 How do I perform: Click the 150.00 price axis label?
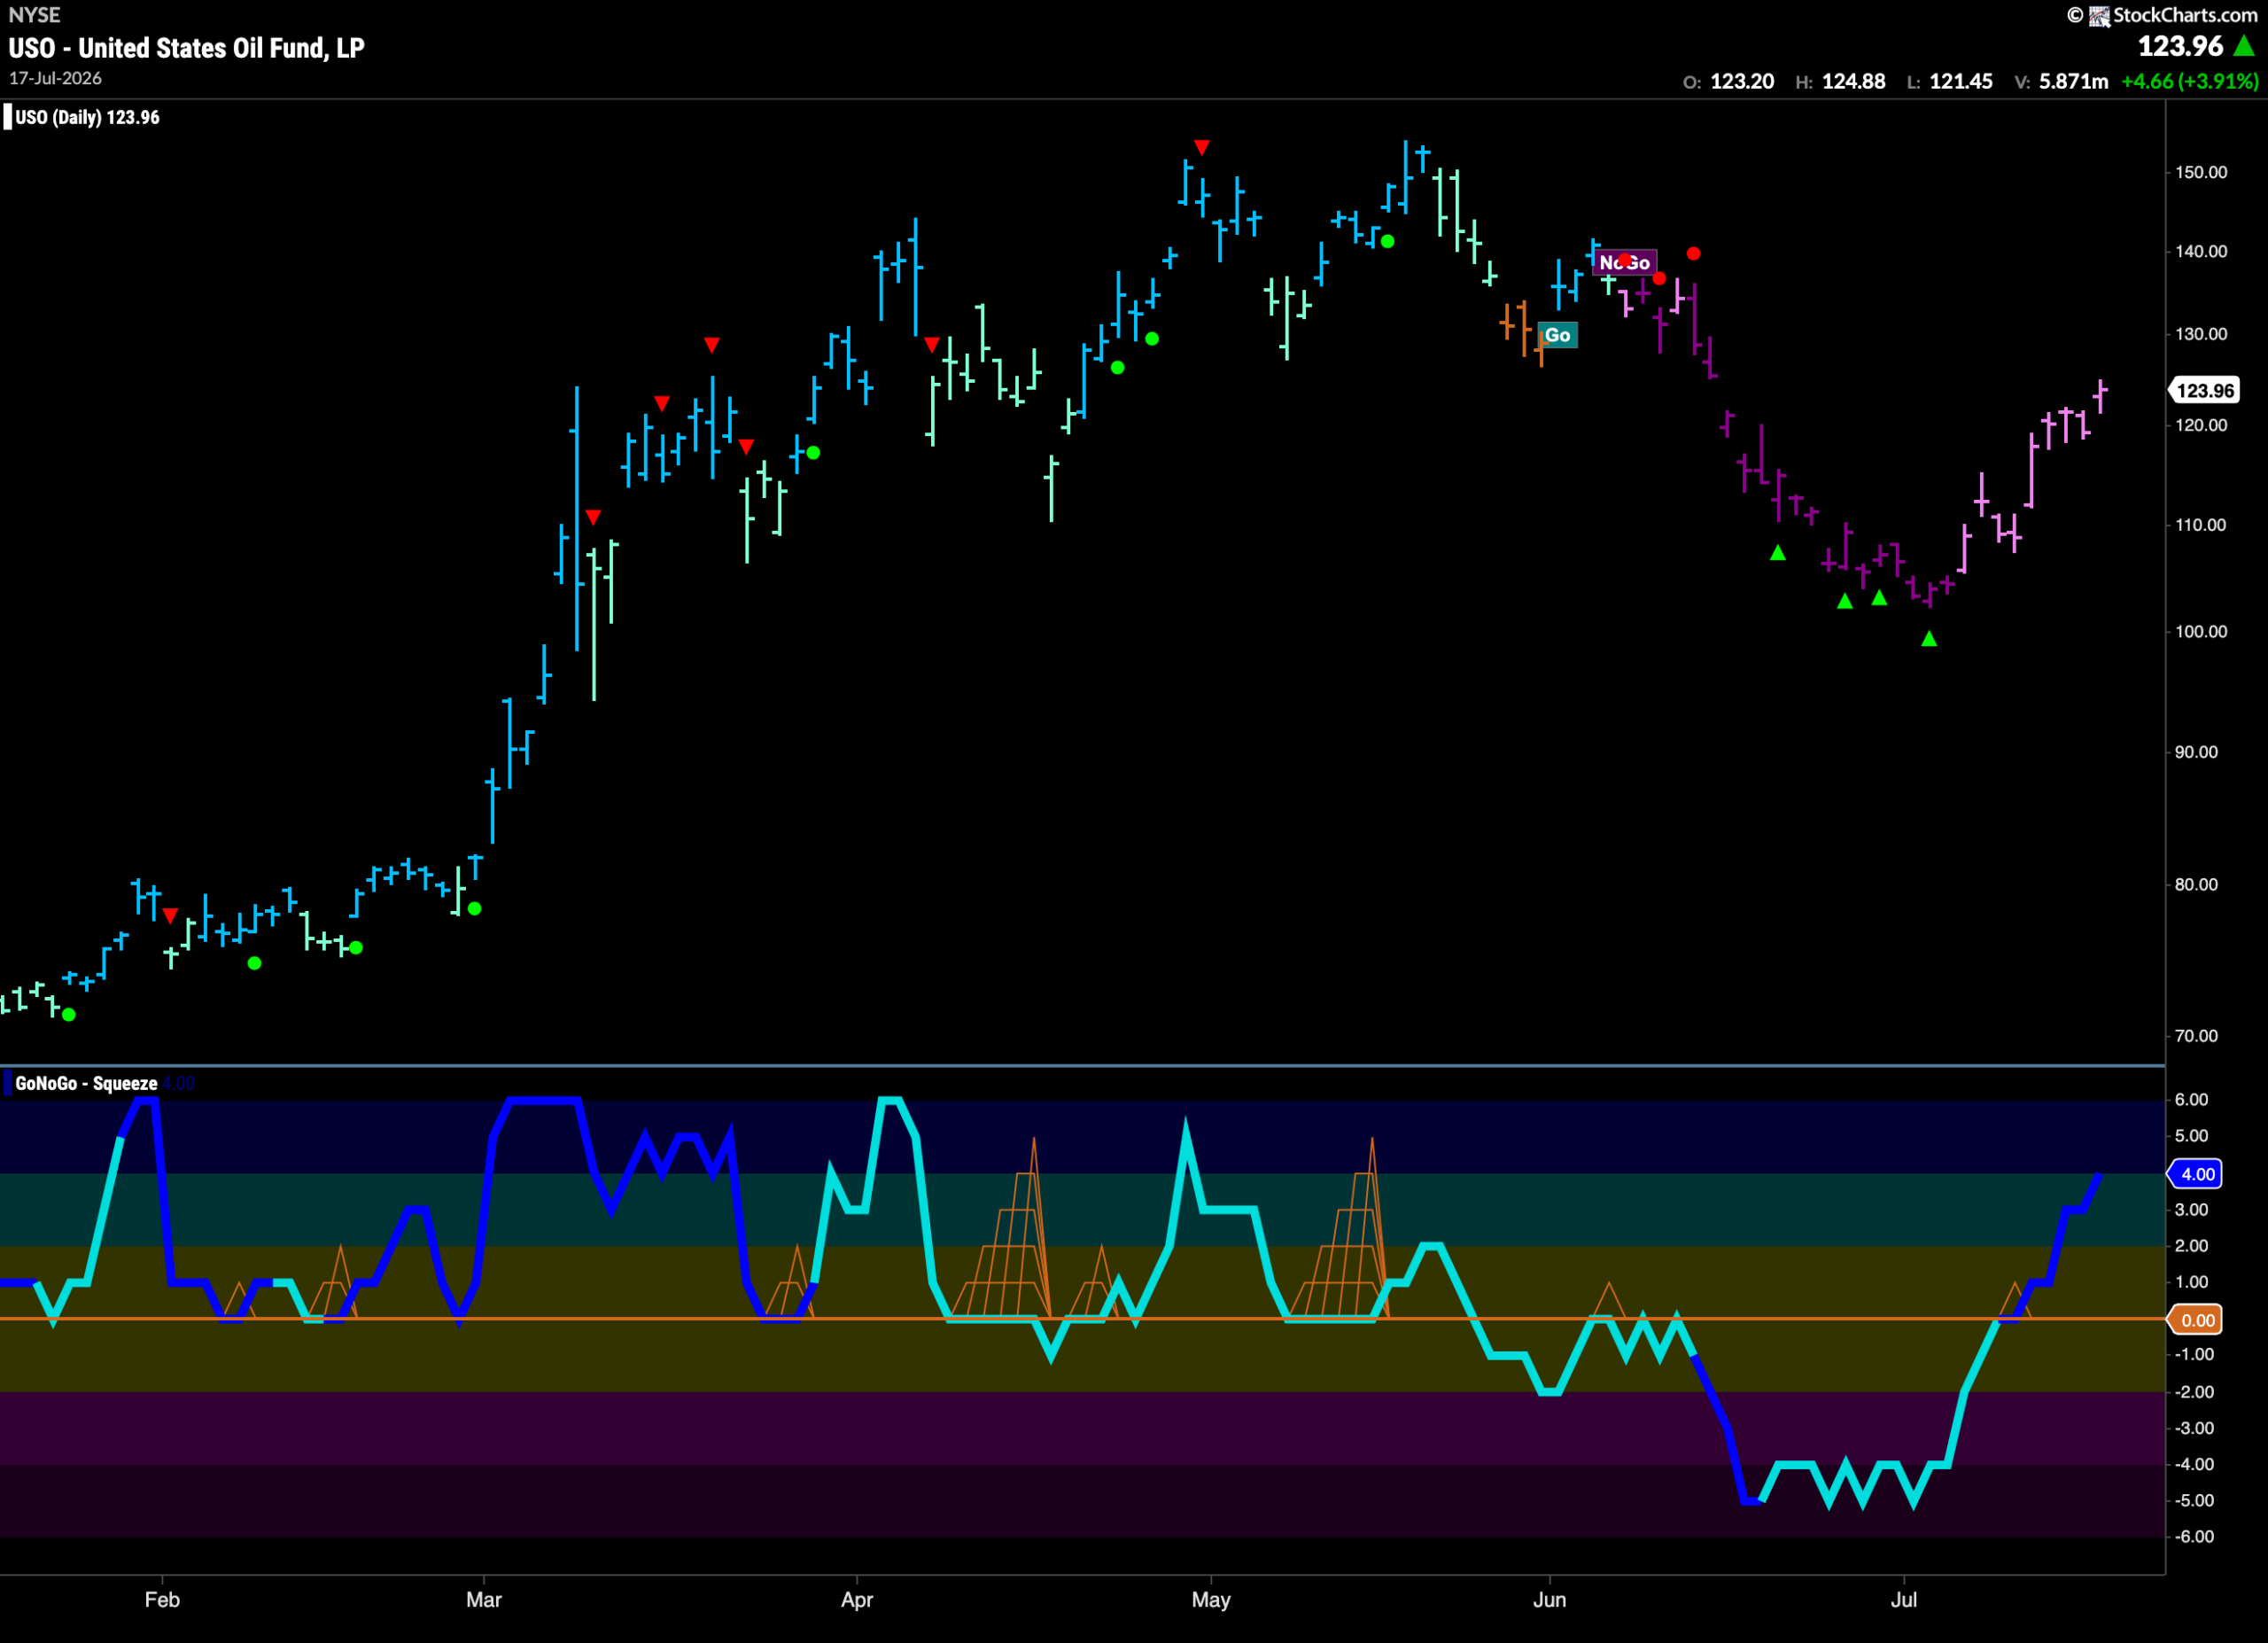click(2201, 172)
